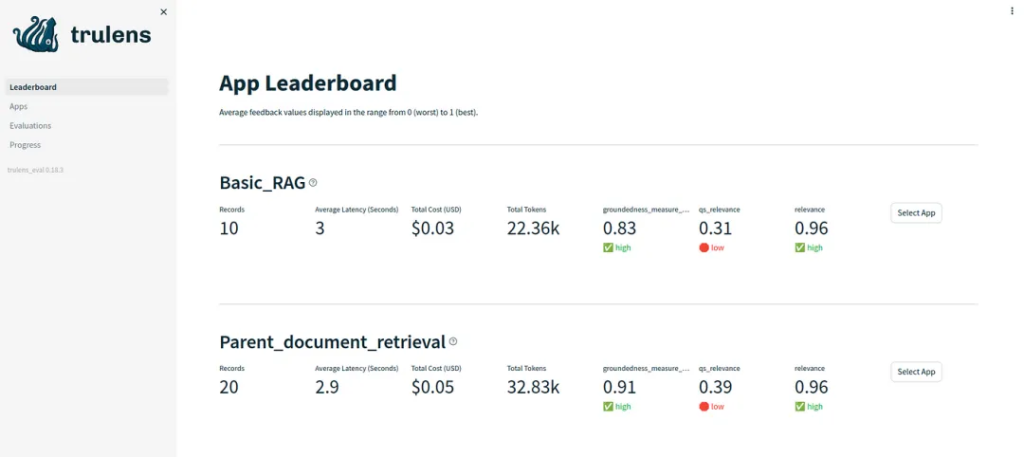Click the Basic_RAG Total Tokens value 22.36k

click(533, 228)
